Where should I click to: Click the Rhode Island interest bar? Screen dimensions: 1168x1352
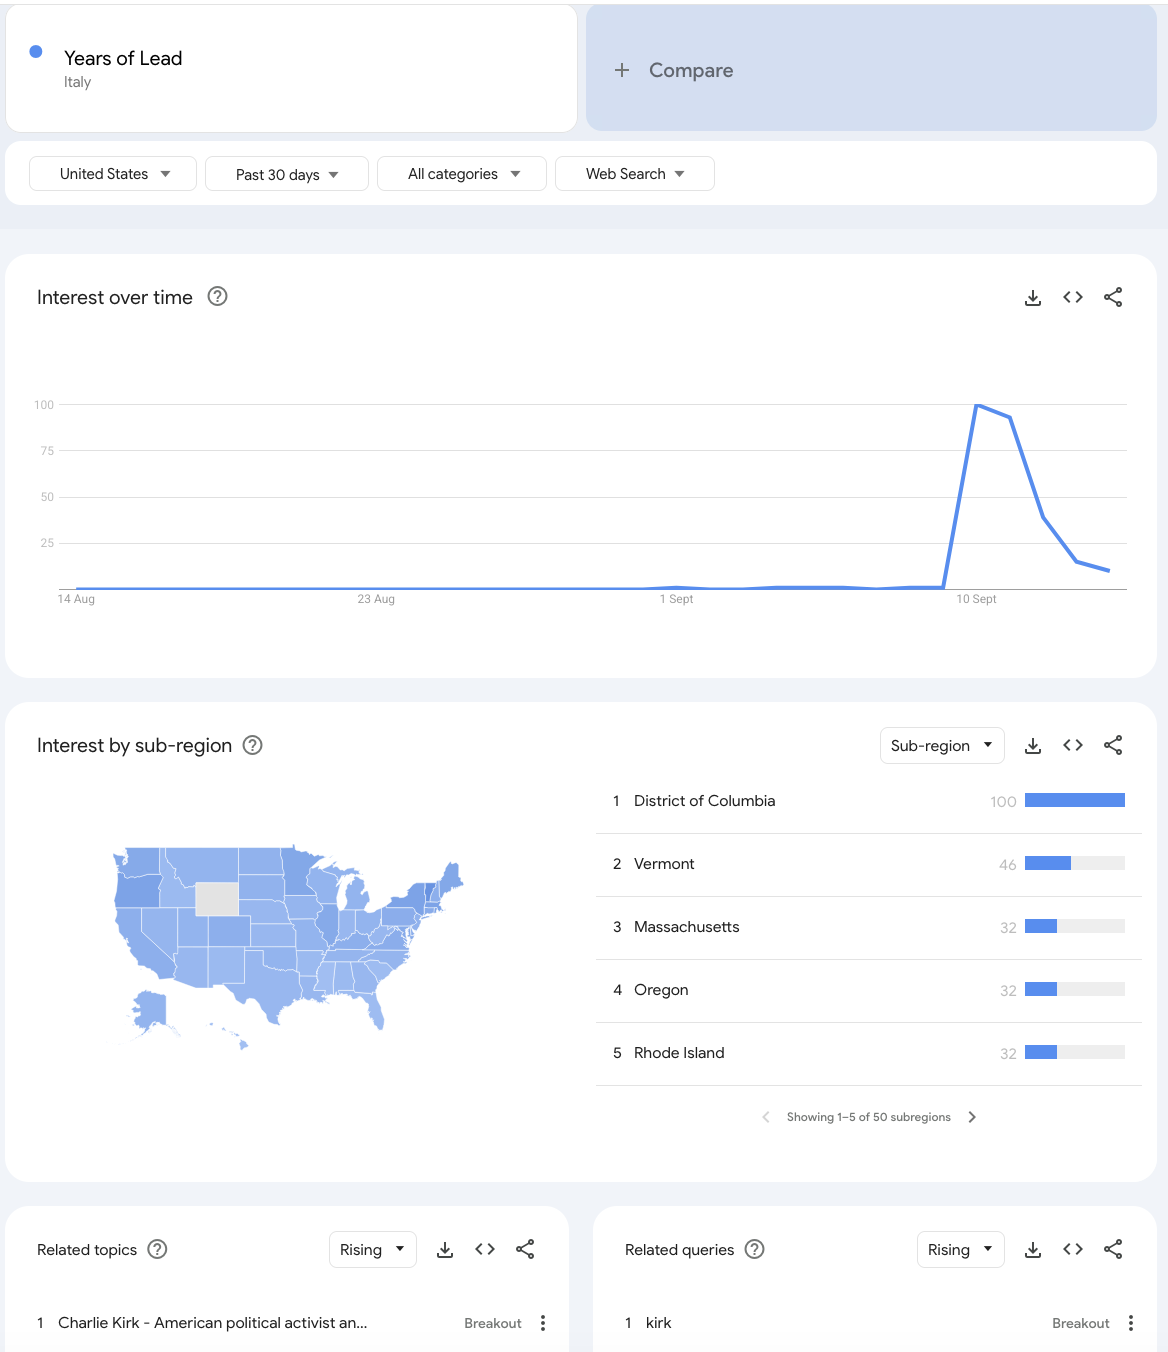pyautogui.click(x=1075, y=1052)
